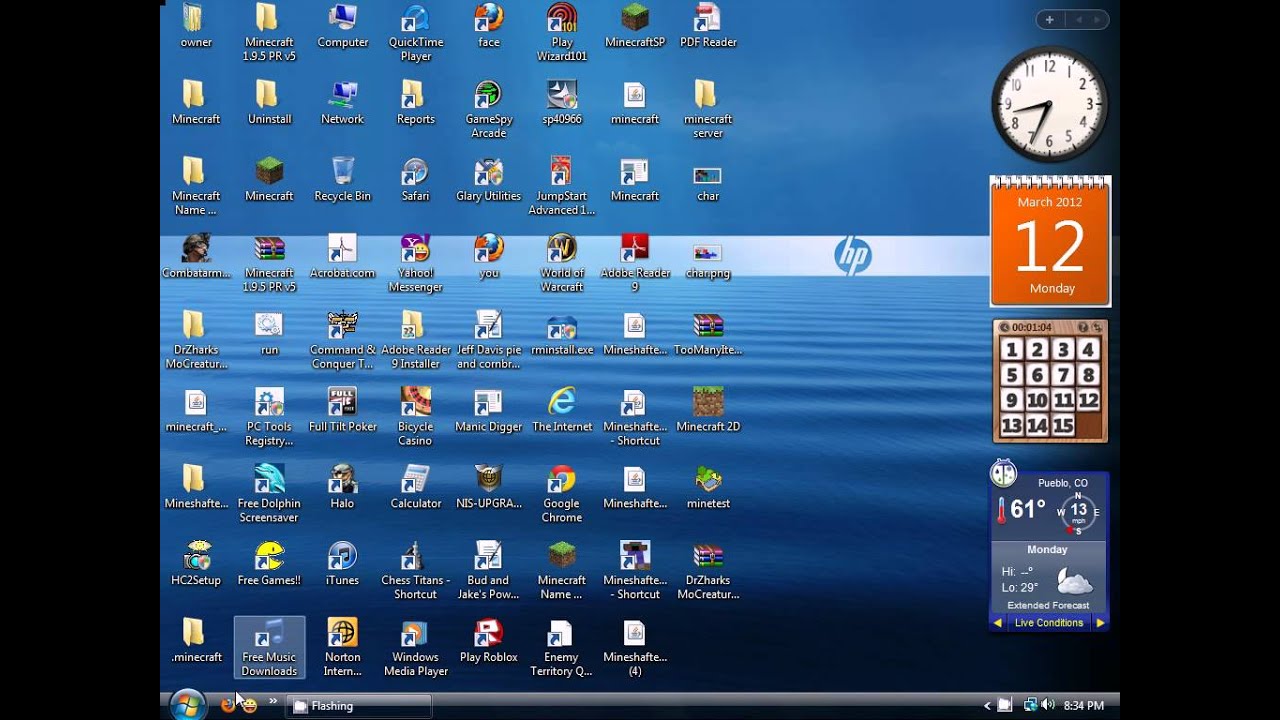Image resolution: width=1280 pixels, height=720 pixels.
Task: Select rminstall.exe file
Action: click(562, 334)
